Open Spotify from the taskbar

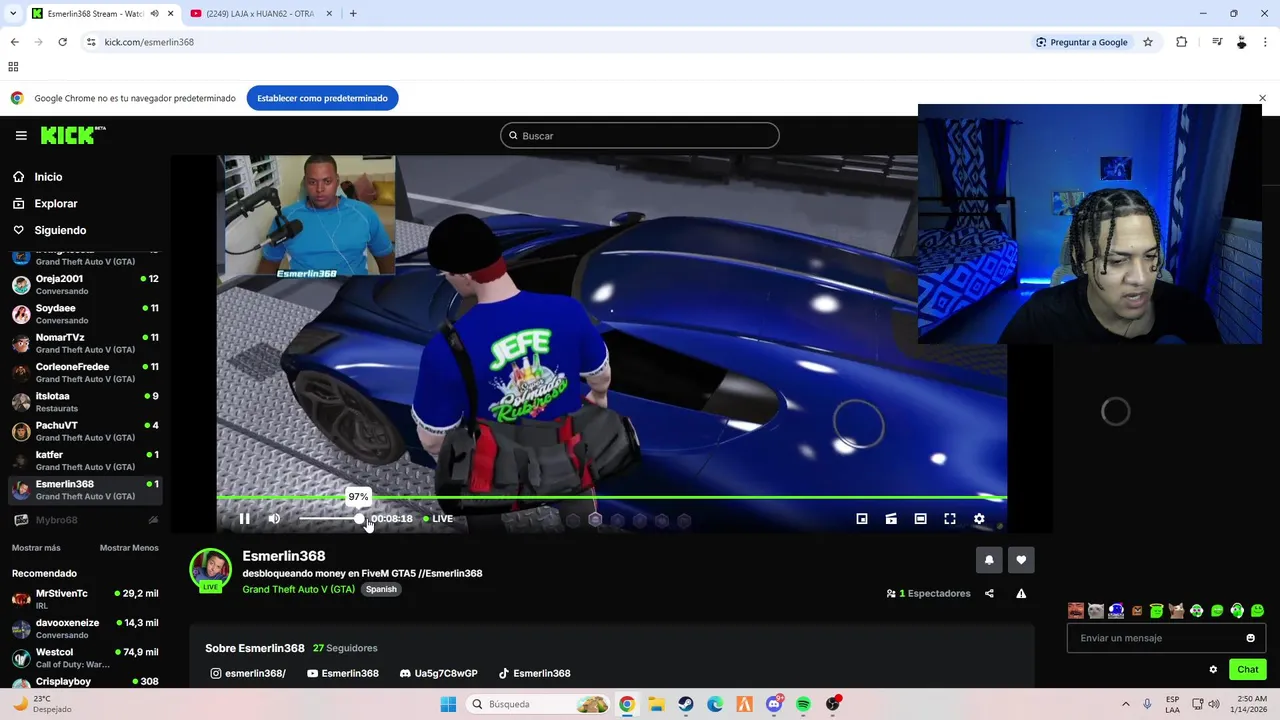point(803,704)
